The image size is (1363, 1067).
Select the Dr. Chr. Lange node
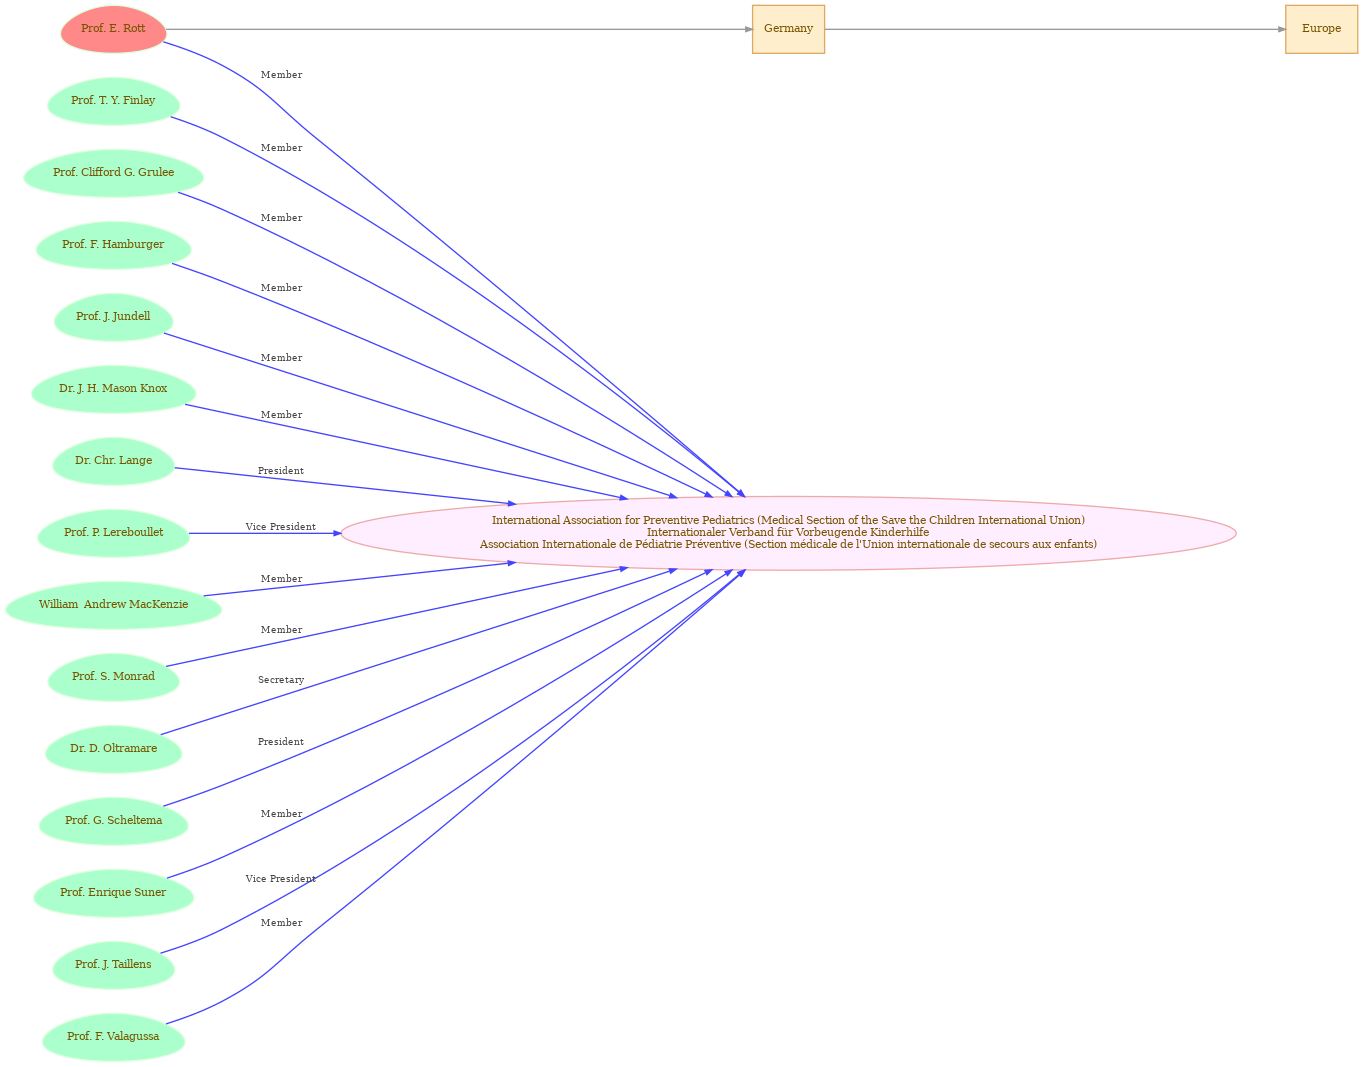[113, 461]
